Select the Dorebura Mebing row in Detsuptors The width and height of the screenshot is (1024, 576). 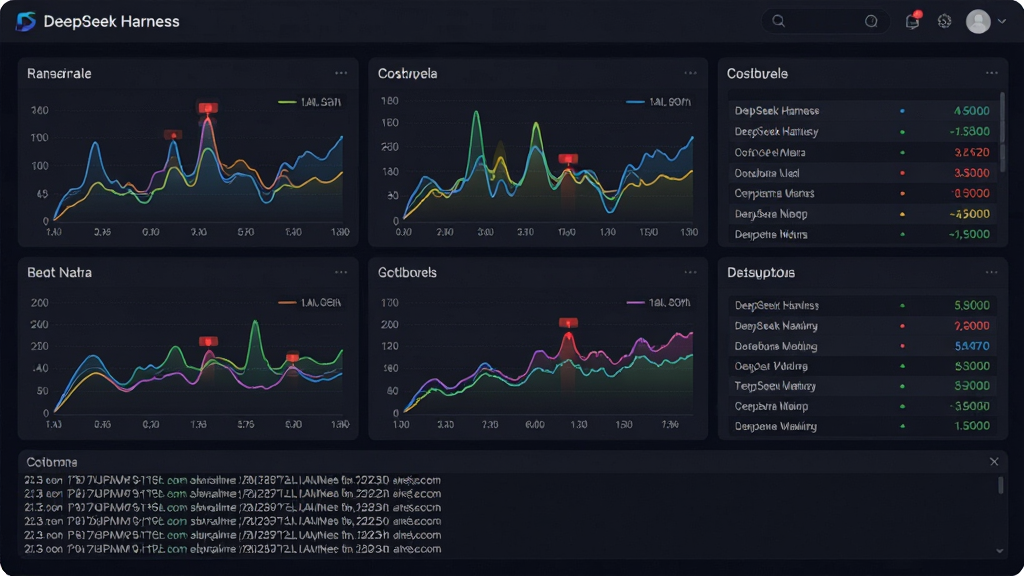click(x=862, y=346)
